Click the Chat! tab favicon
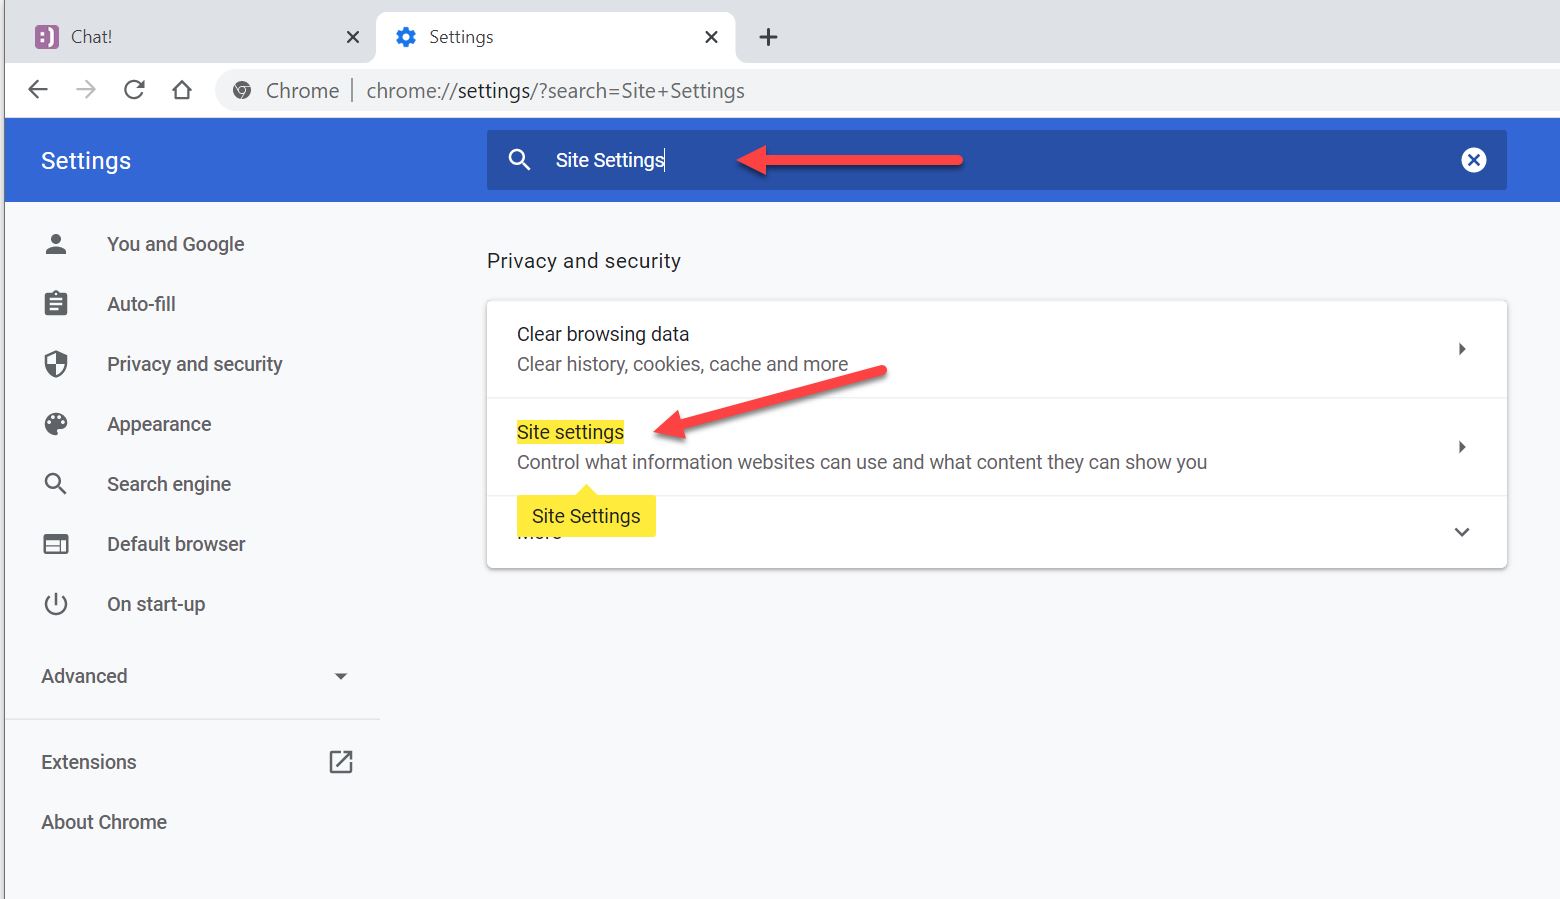1560x899 pixels. pos(47,37)
